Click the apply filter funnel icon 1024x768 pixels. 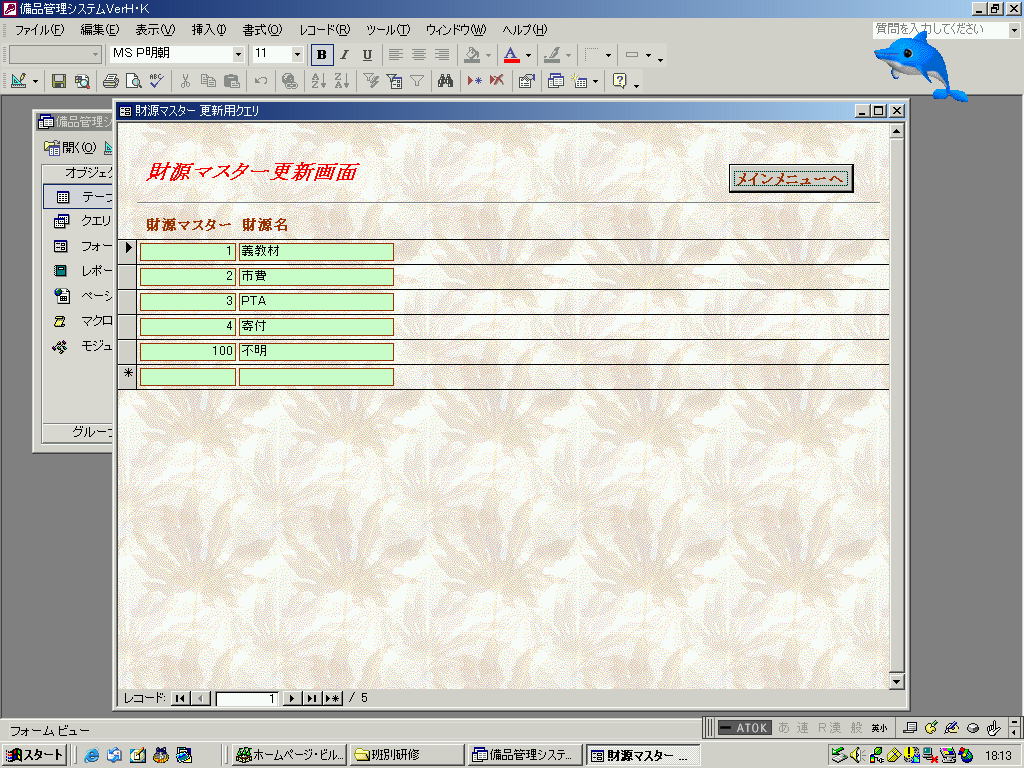click(x=417, y=81)
